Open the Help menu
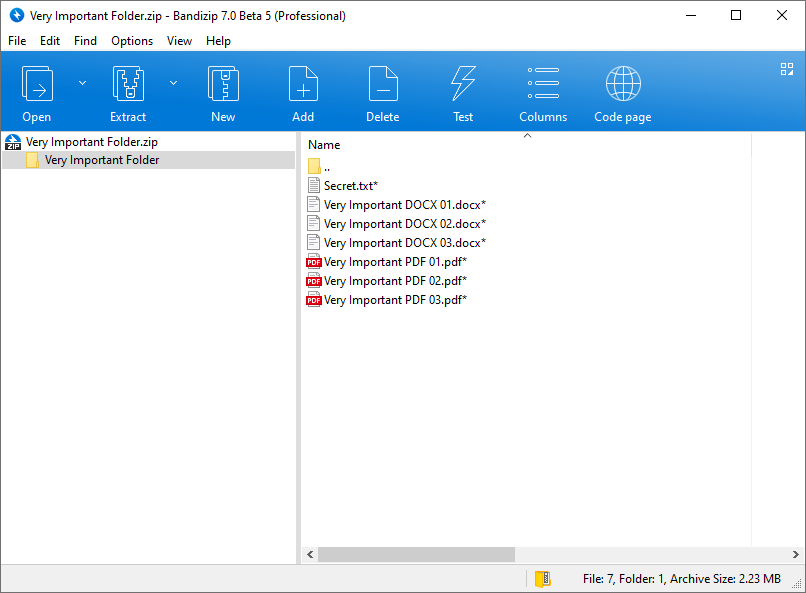Viewport: 806px width, 593px height. pos(218,41)
